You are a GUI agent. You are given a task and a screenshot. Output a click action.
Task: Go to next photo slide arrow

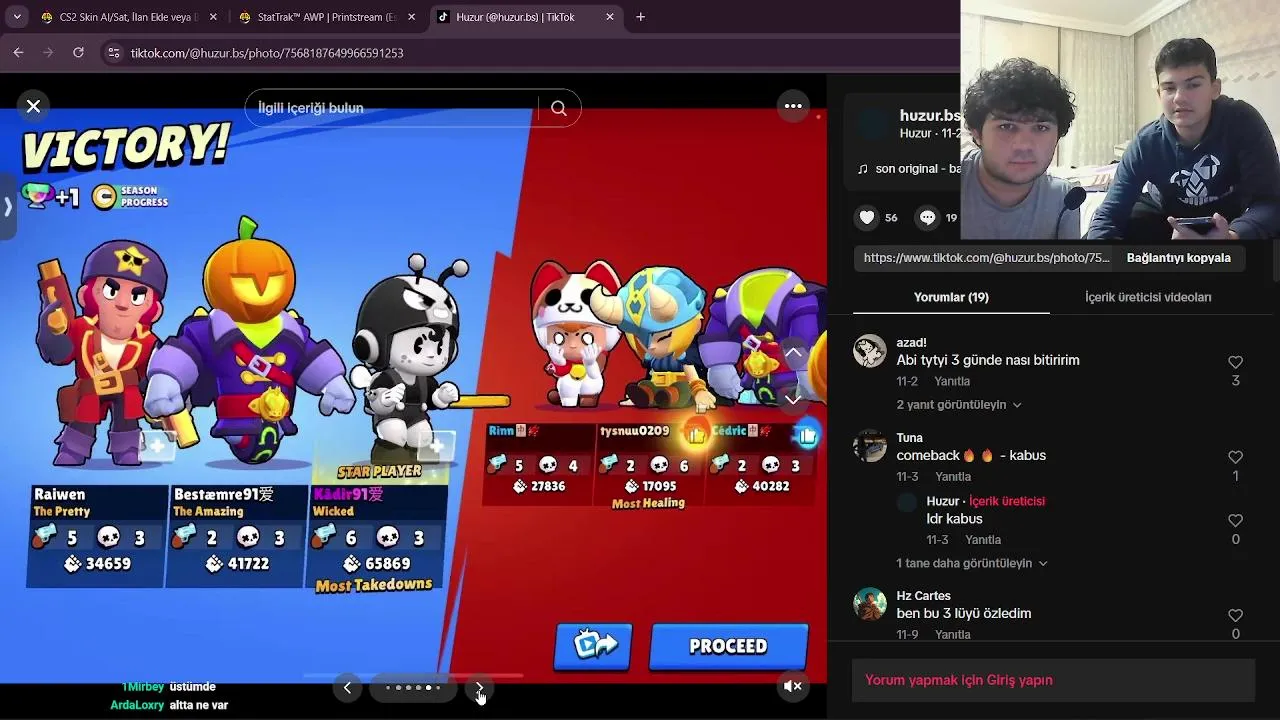pyautogui.click(x=479, y=688)
